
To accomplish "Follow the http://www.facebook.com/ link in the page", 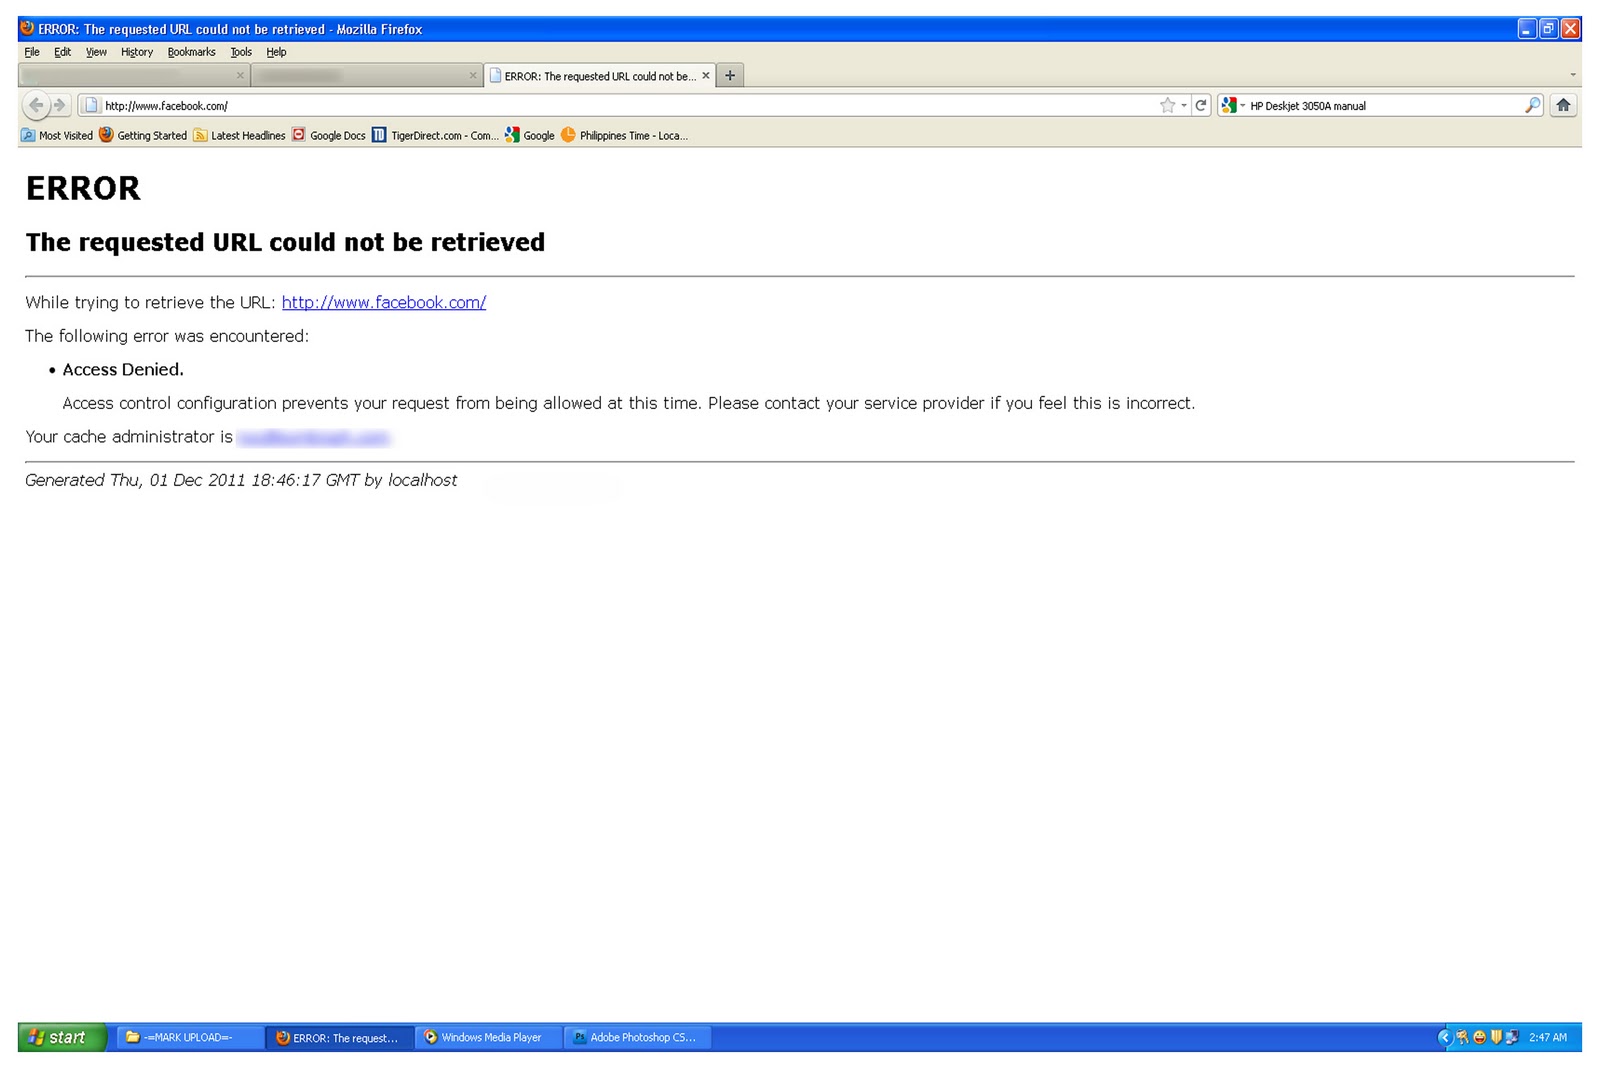I will click(384, 302).
